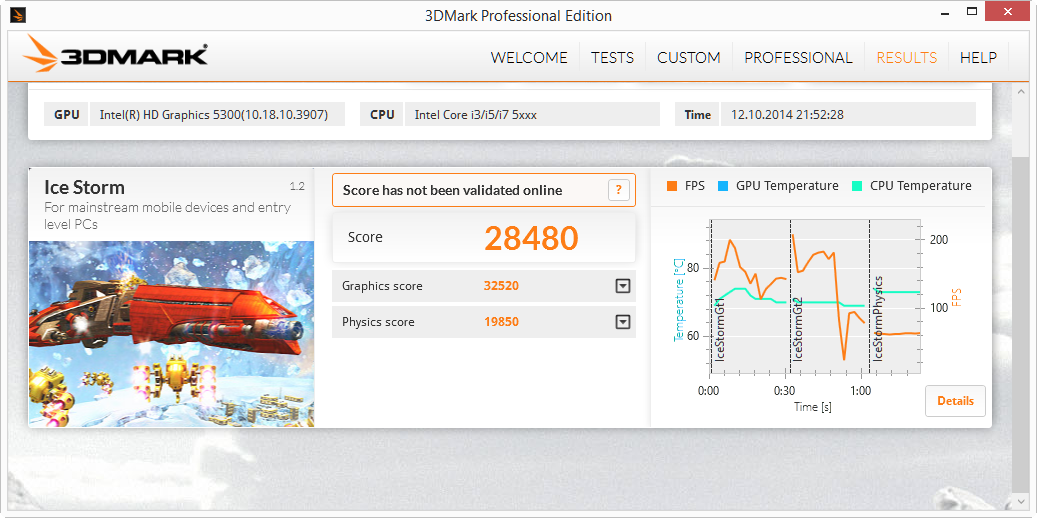This screenshot has width=1037, height=518.
Task: Click the overall score value 28480
Action: point(531,238)
